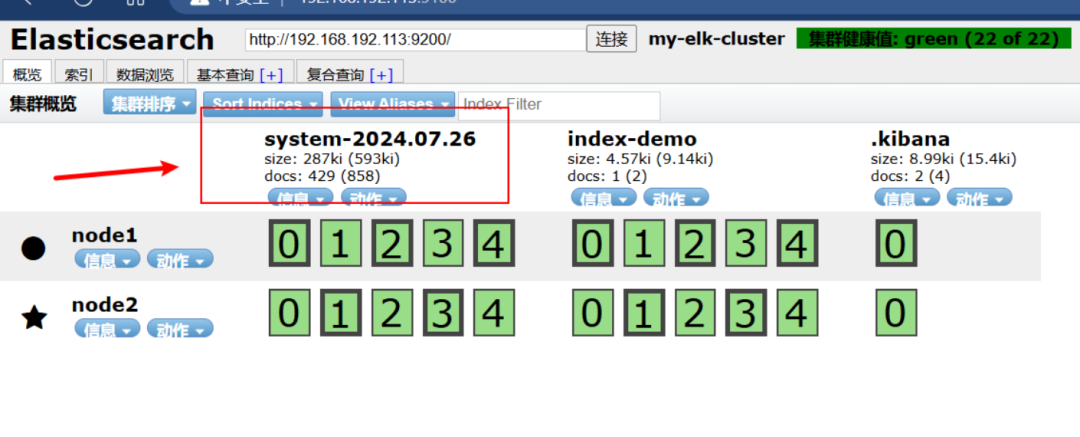Click the system-2024.07.26 index name
1080x437 pixels.
coord(370,139)
